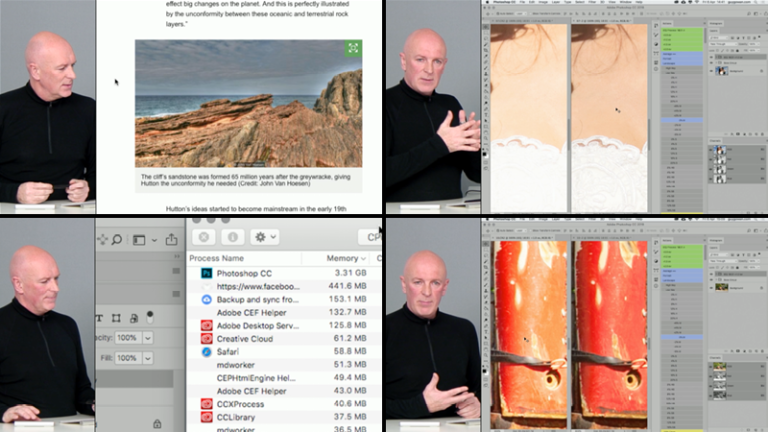Click the Backup and sync cloud icon
This screenshot has height=432, width=768.
(205, 299)
